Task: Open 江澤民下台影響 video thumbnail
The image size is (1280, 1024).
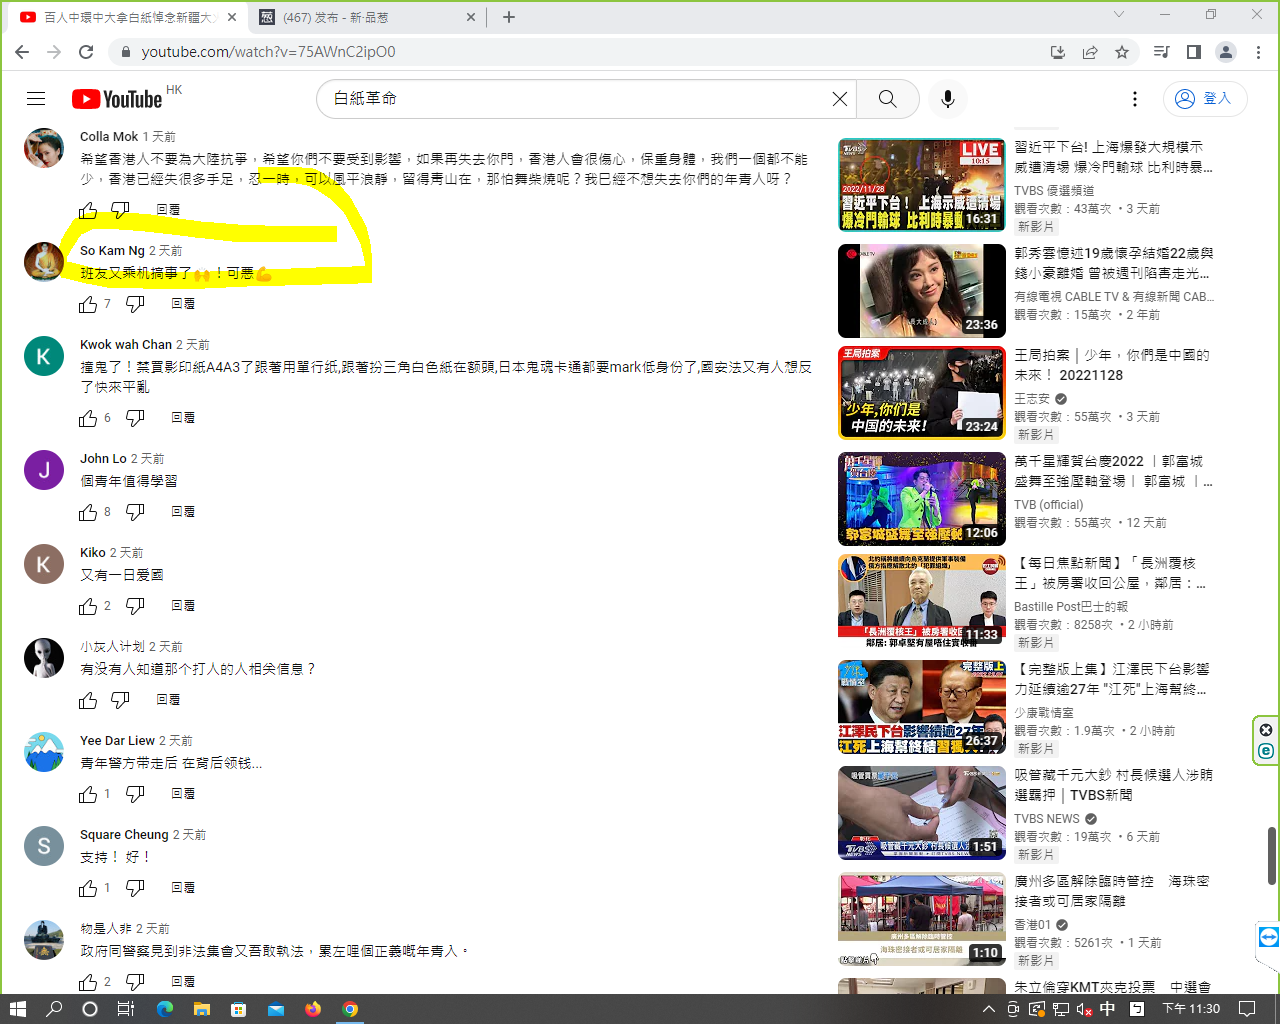Action: point(922,707)
